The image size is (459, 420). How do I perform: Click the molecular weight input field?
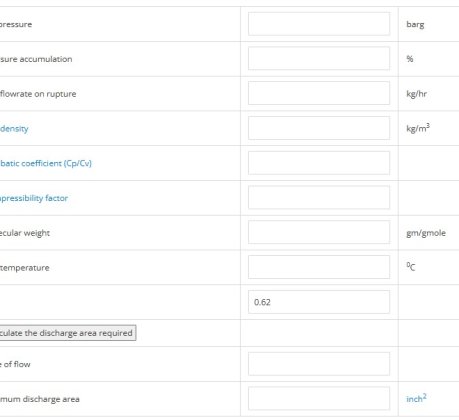tap(319, 232)
